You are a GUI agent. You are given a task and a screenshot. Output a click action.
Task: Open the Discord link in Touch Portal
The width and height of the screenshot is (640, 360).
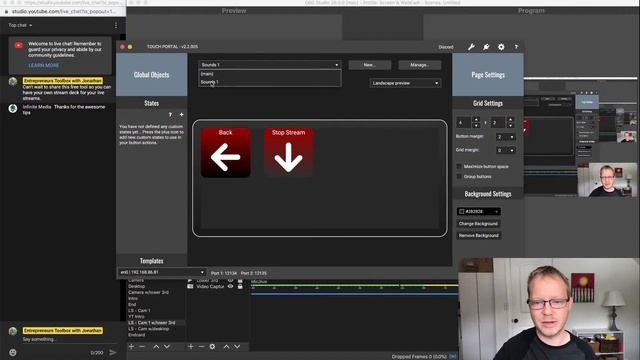pos(446,47)
